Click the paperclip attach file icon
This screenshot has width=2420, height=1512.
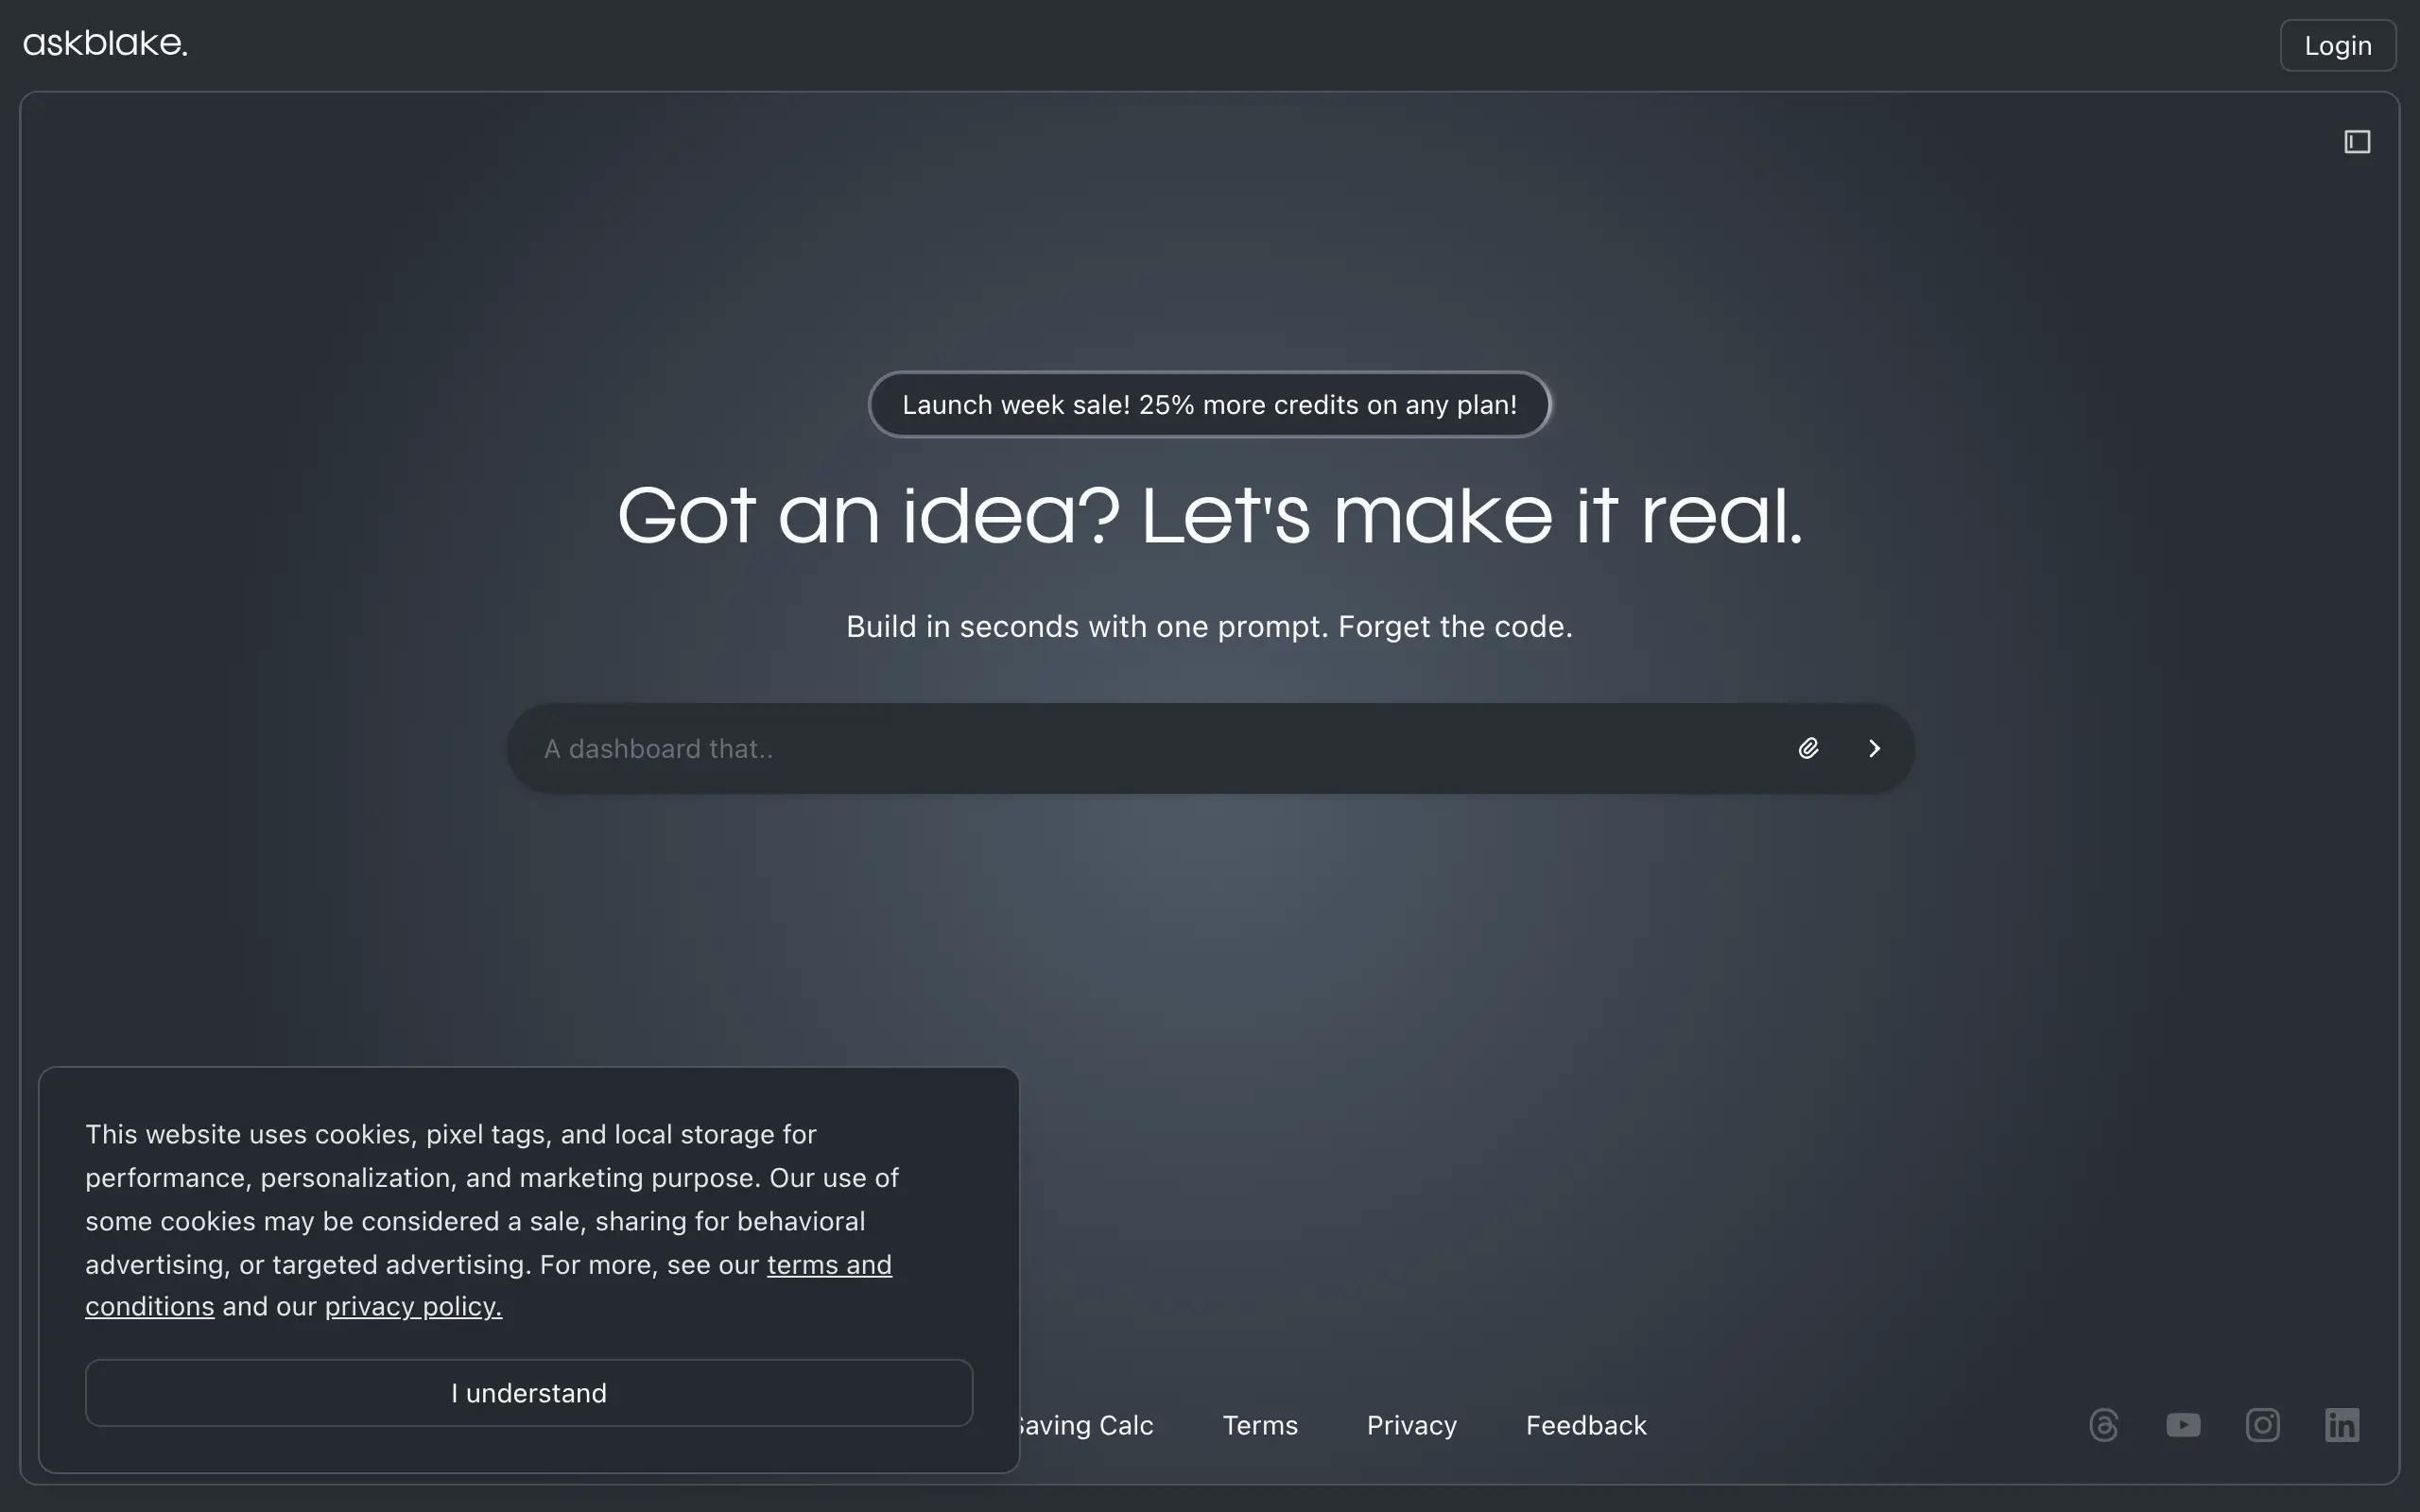[x=1808, y=748]
